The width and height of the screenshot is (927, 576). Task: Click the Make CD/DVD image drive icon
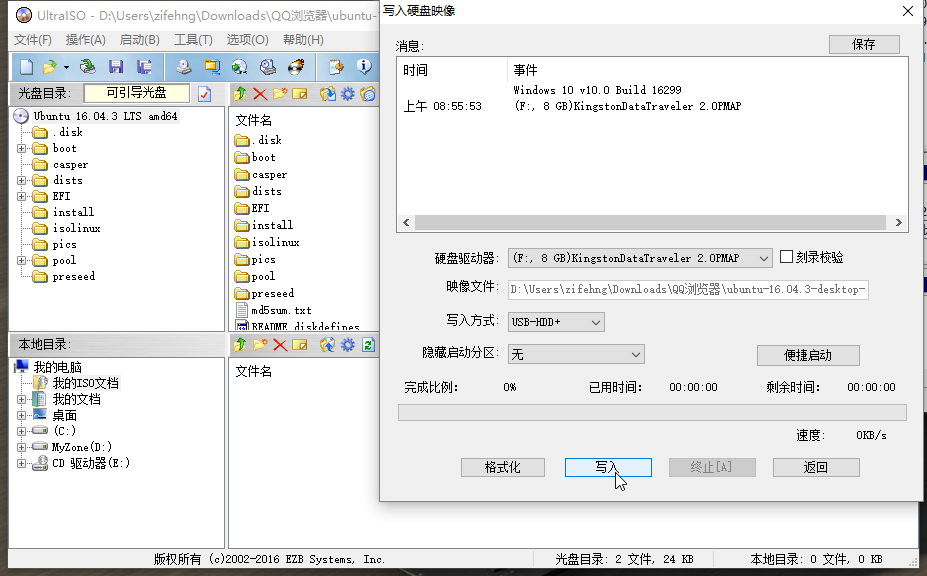(x=184, y=67)
